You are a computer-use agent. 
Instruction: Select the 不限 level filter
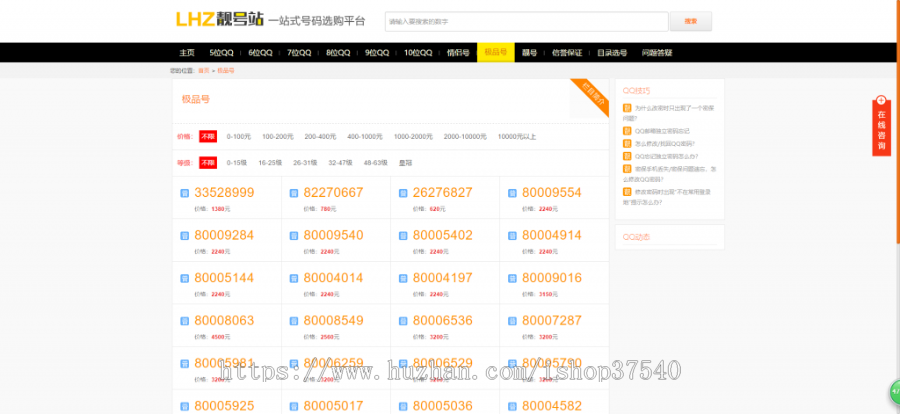(208, 162)
